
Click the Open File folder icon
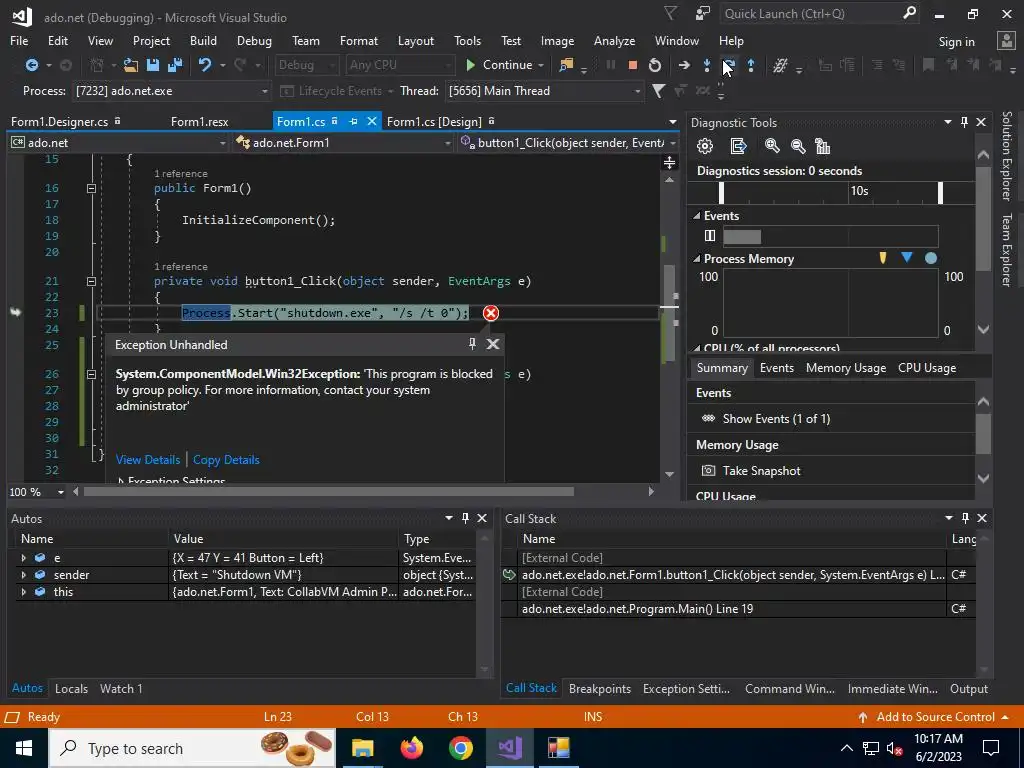point(131,65)
